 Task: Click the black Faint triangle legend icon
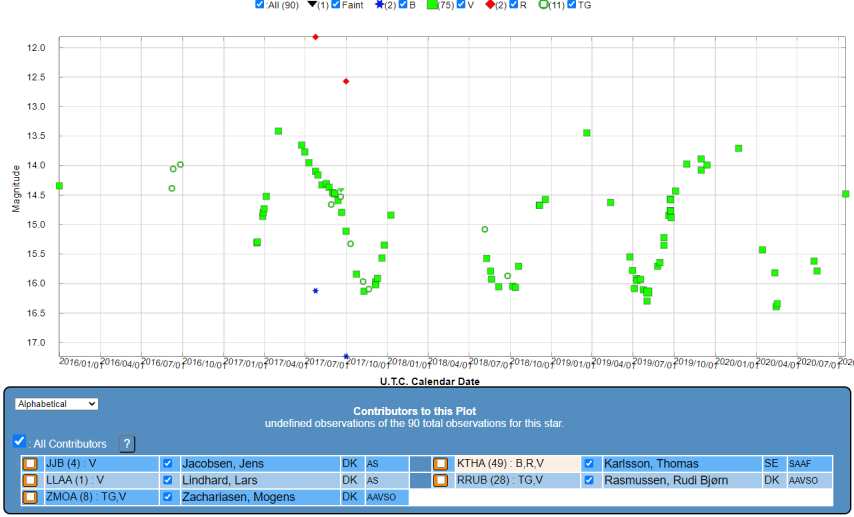click(x=311, y=5)
